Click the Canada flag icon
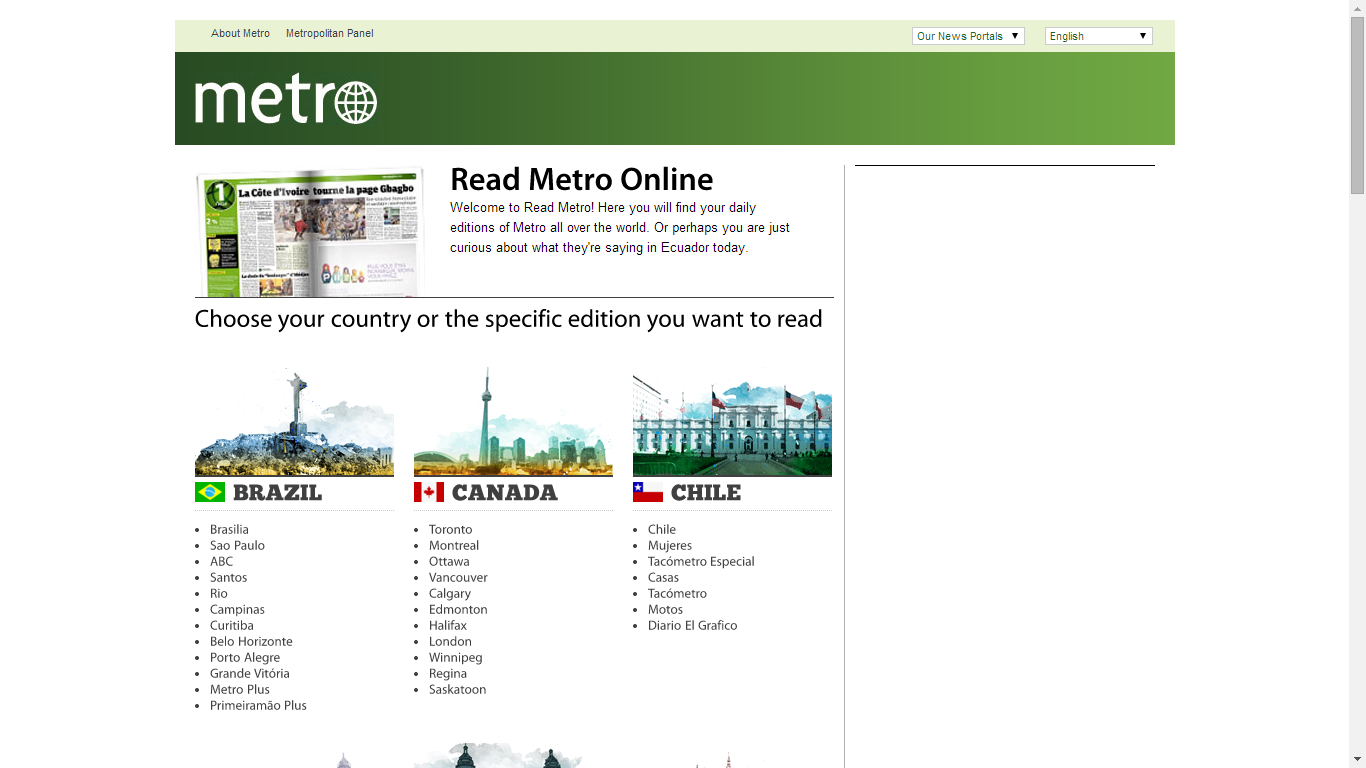 (429, 492)
